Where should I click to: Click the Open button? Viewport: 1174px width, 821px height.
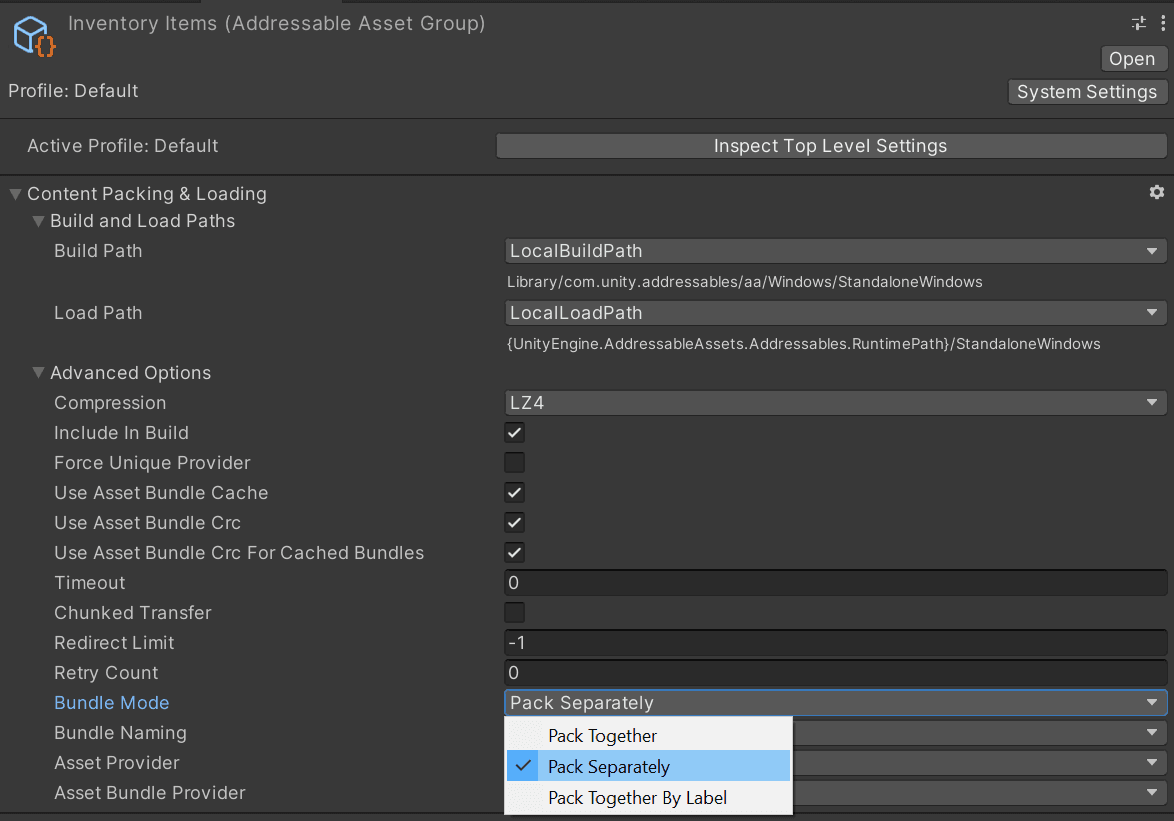tap(1132, 59)
